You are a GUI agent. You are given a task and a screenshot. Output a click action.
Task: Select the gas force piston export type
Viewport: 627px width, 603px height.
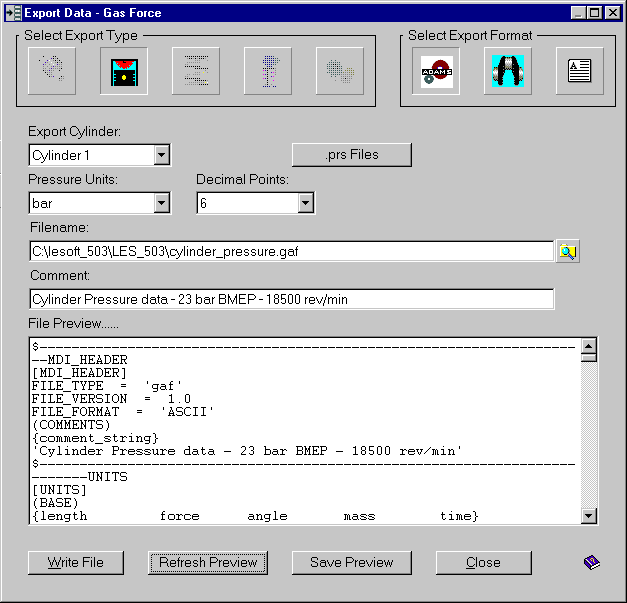[x=124, y=71]
